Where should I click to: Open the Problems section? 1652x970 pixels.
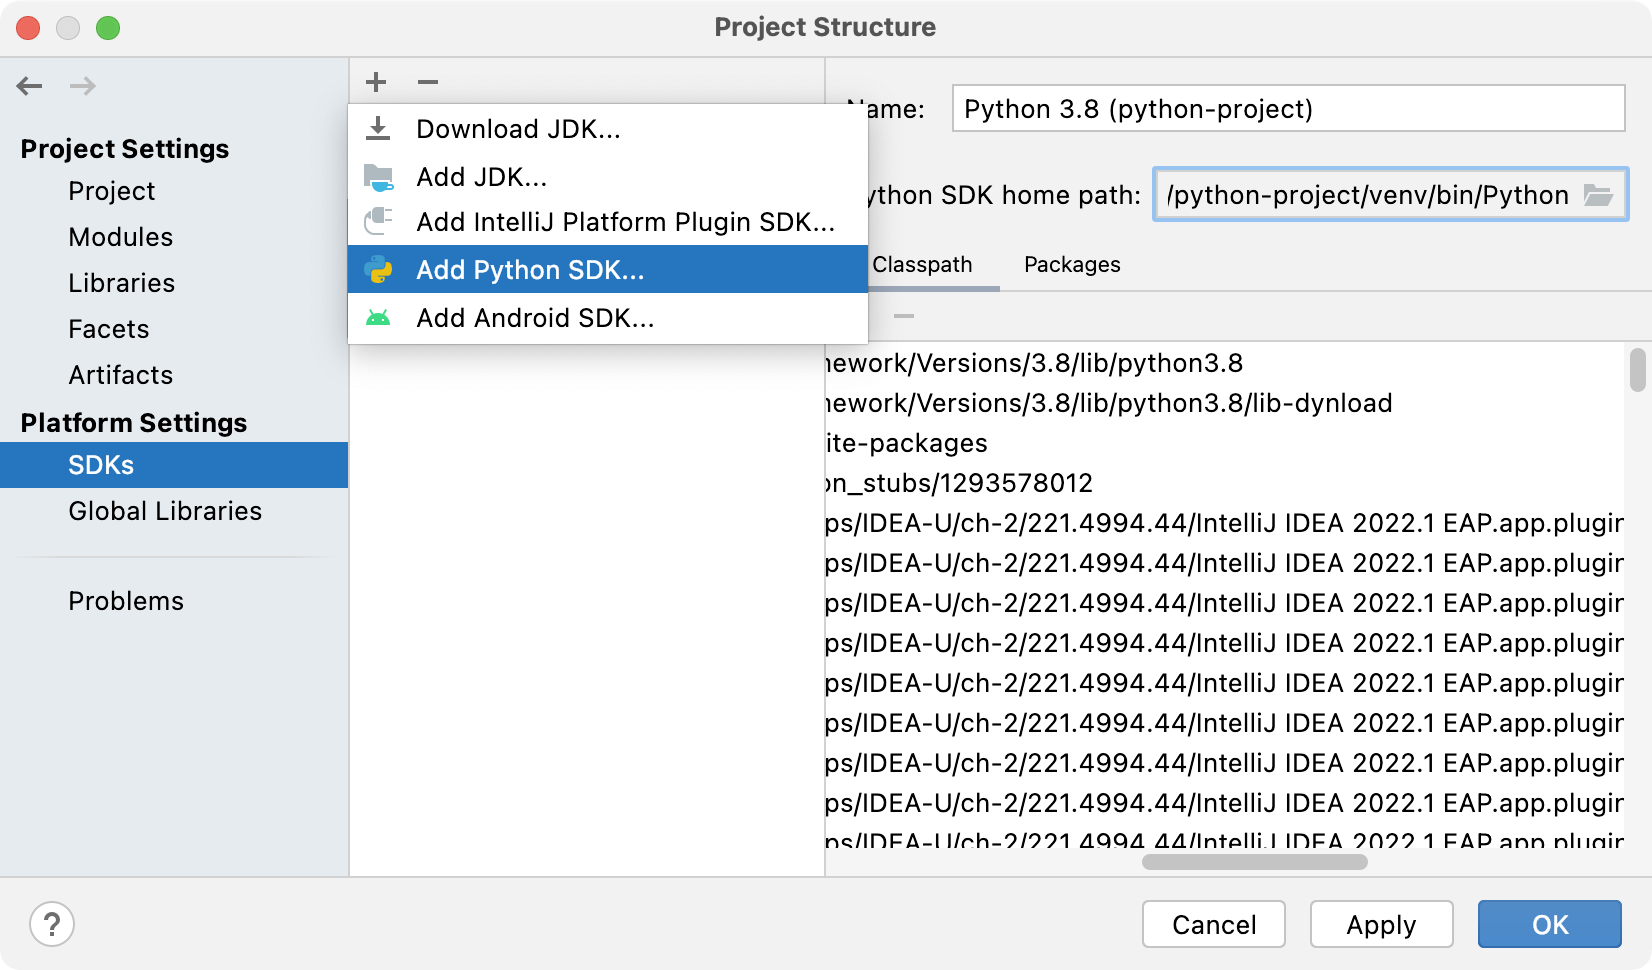coord(126,601)
